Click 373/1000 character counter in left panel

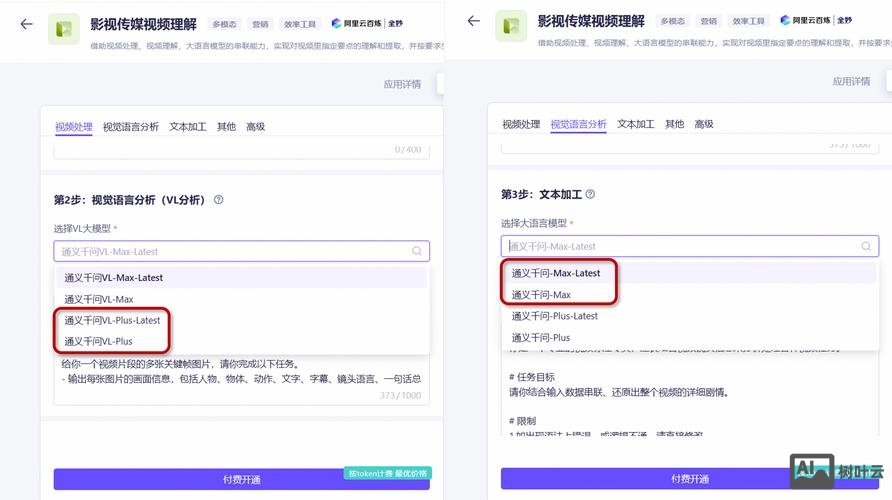[400, 395]
